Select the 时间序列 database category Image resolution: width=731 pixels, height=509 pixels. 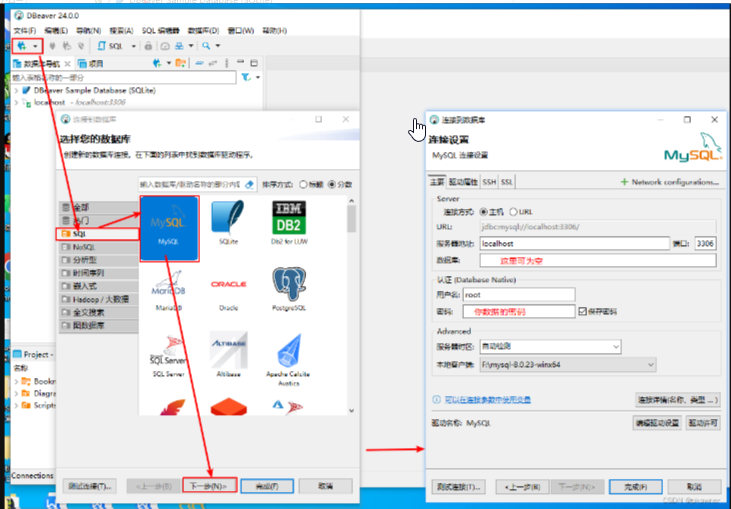click(99, 273)
